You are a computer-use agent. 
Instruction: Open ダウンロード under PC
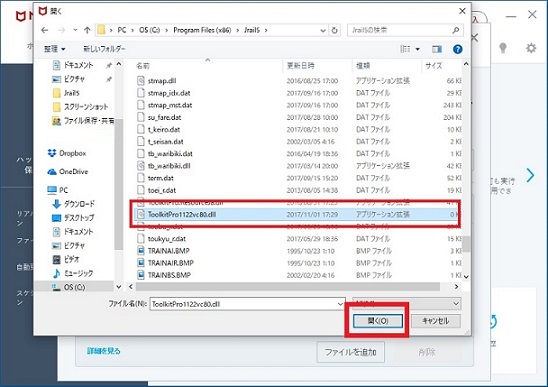(x=79, y=204)
